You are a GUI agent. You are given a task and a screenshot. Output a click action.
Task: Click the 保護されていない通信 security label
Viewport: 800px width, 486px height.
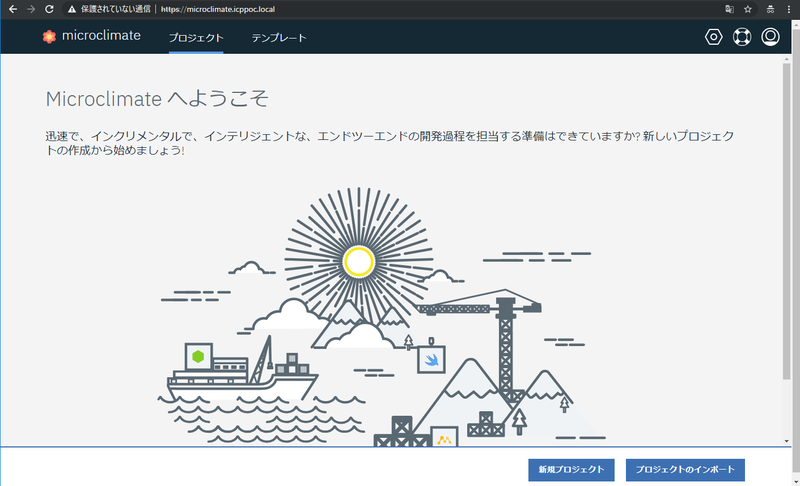point(115,9)
